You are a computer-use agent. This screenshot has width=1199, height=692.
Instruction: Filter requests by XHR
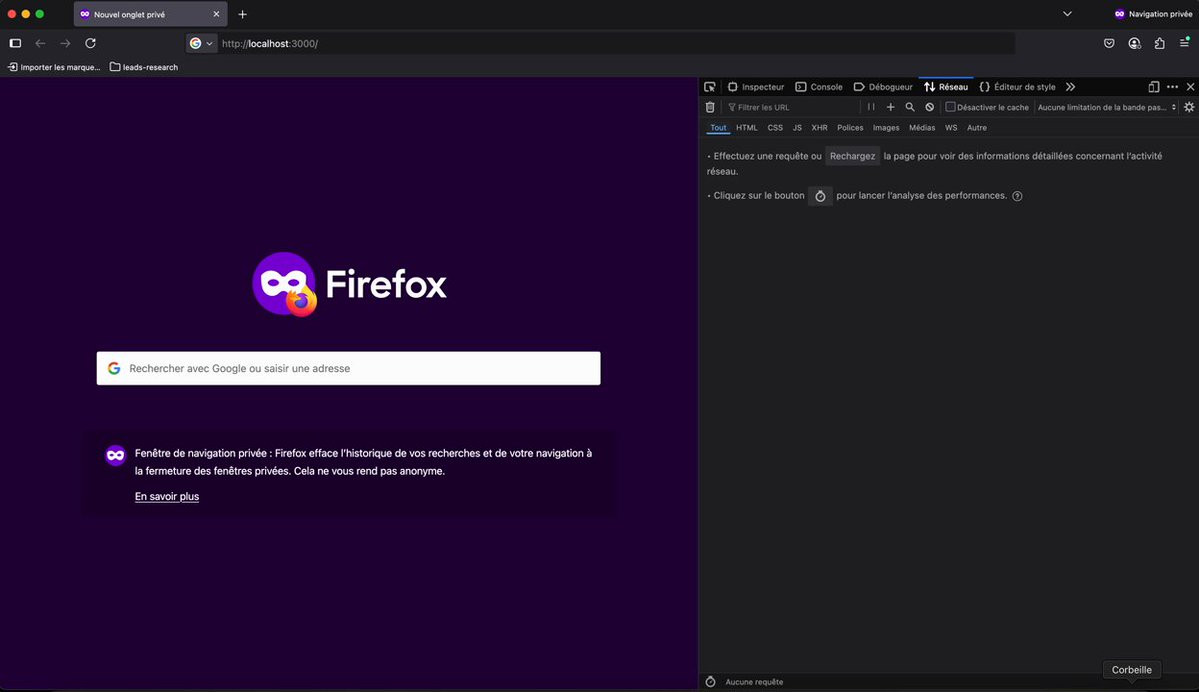click(819, 128)
